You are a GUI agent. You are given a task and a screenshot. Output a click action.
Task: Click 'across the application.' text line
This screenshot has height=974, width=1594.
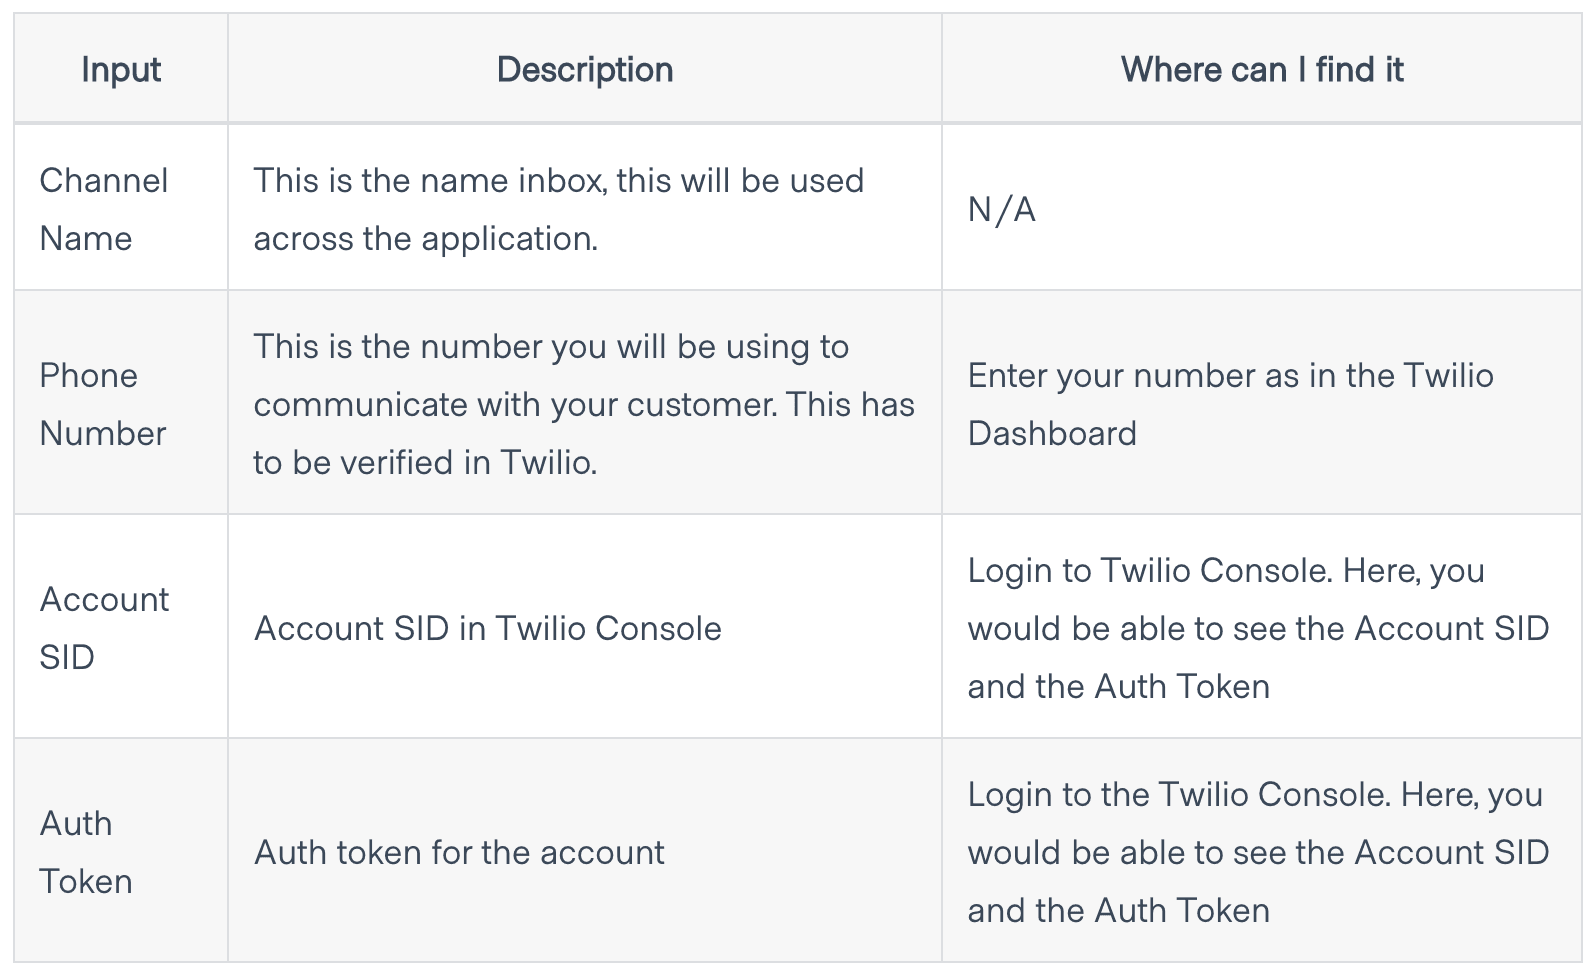(426, 238)
